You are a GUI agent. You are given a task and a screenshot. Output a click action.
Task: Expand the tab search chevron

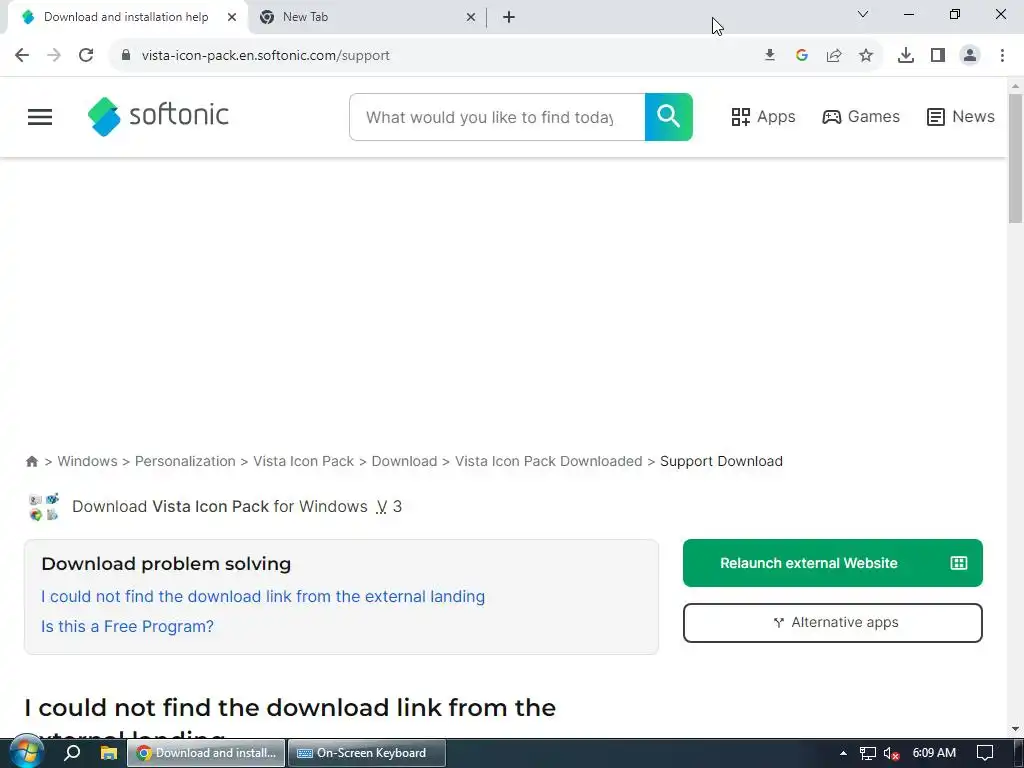pos(863,14)
